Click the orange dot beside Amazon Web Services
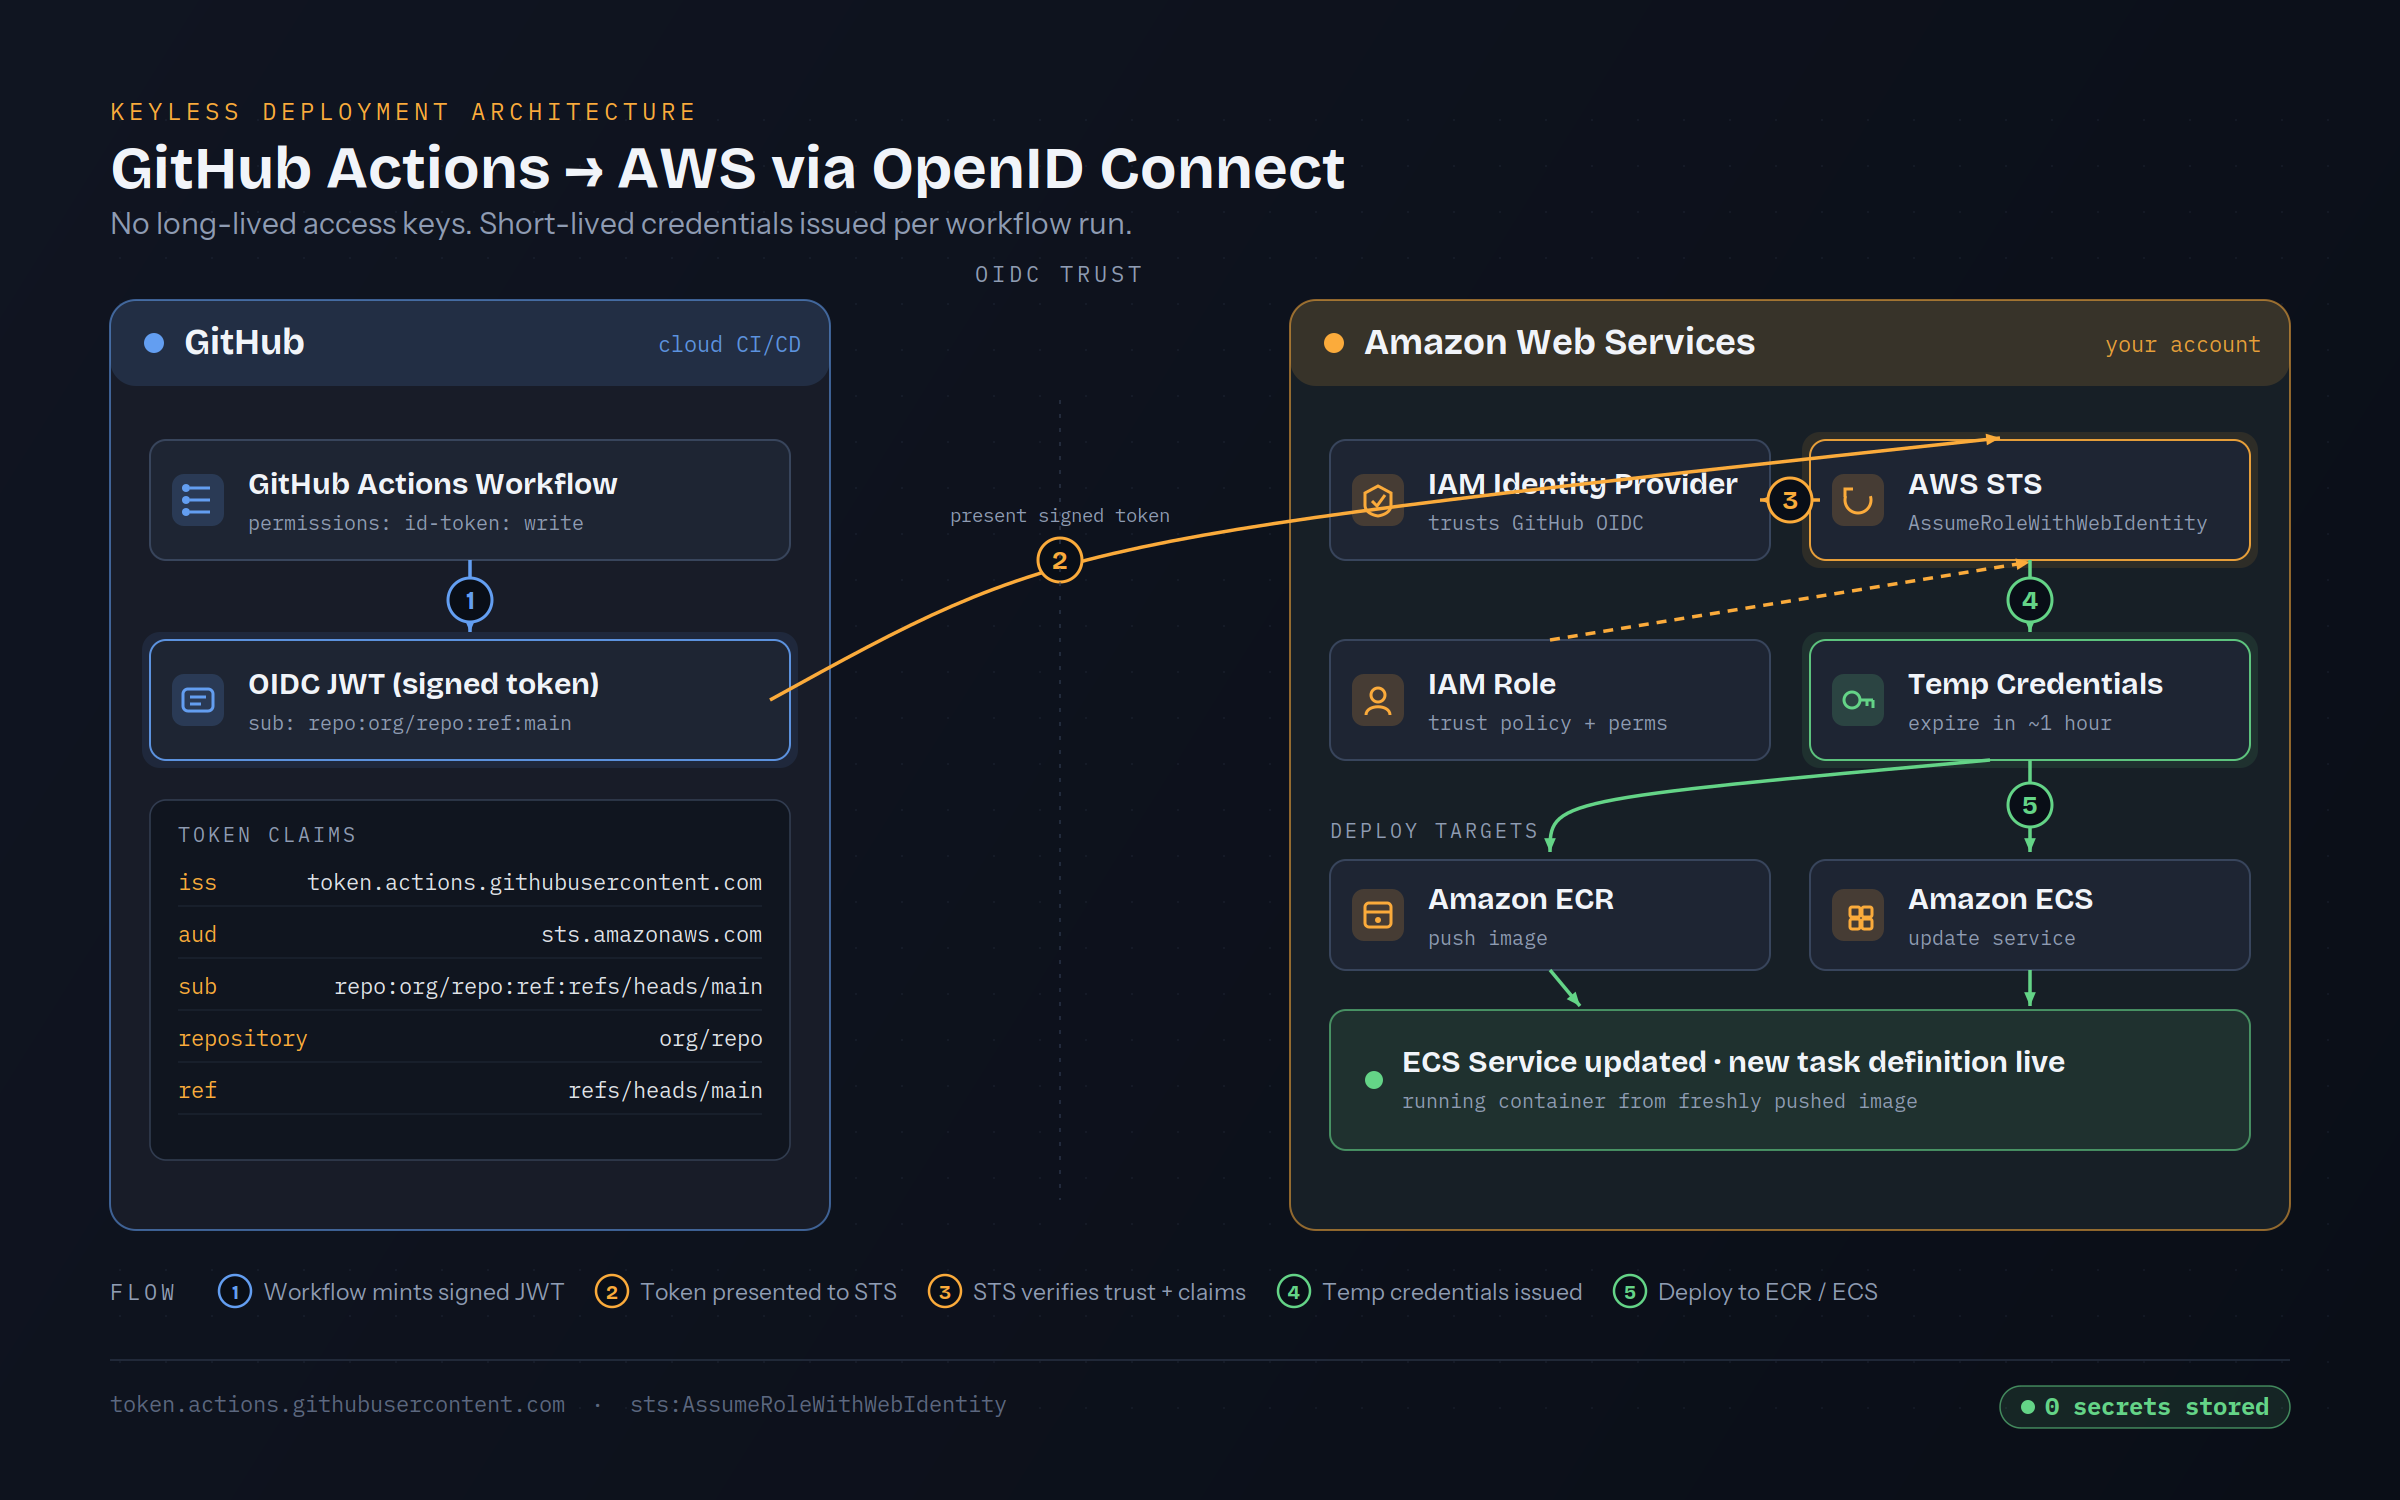The image size is (2400, 1500). point(1333,343)
